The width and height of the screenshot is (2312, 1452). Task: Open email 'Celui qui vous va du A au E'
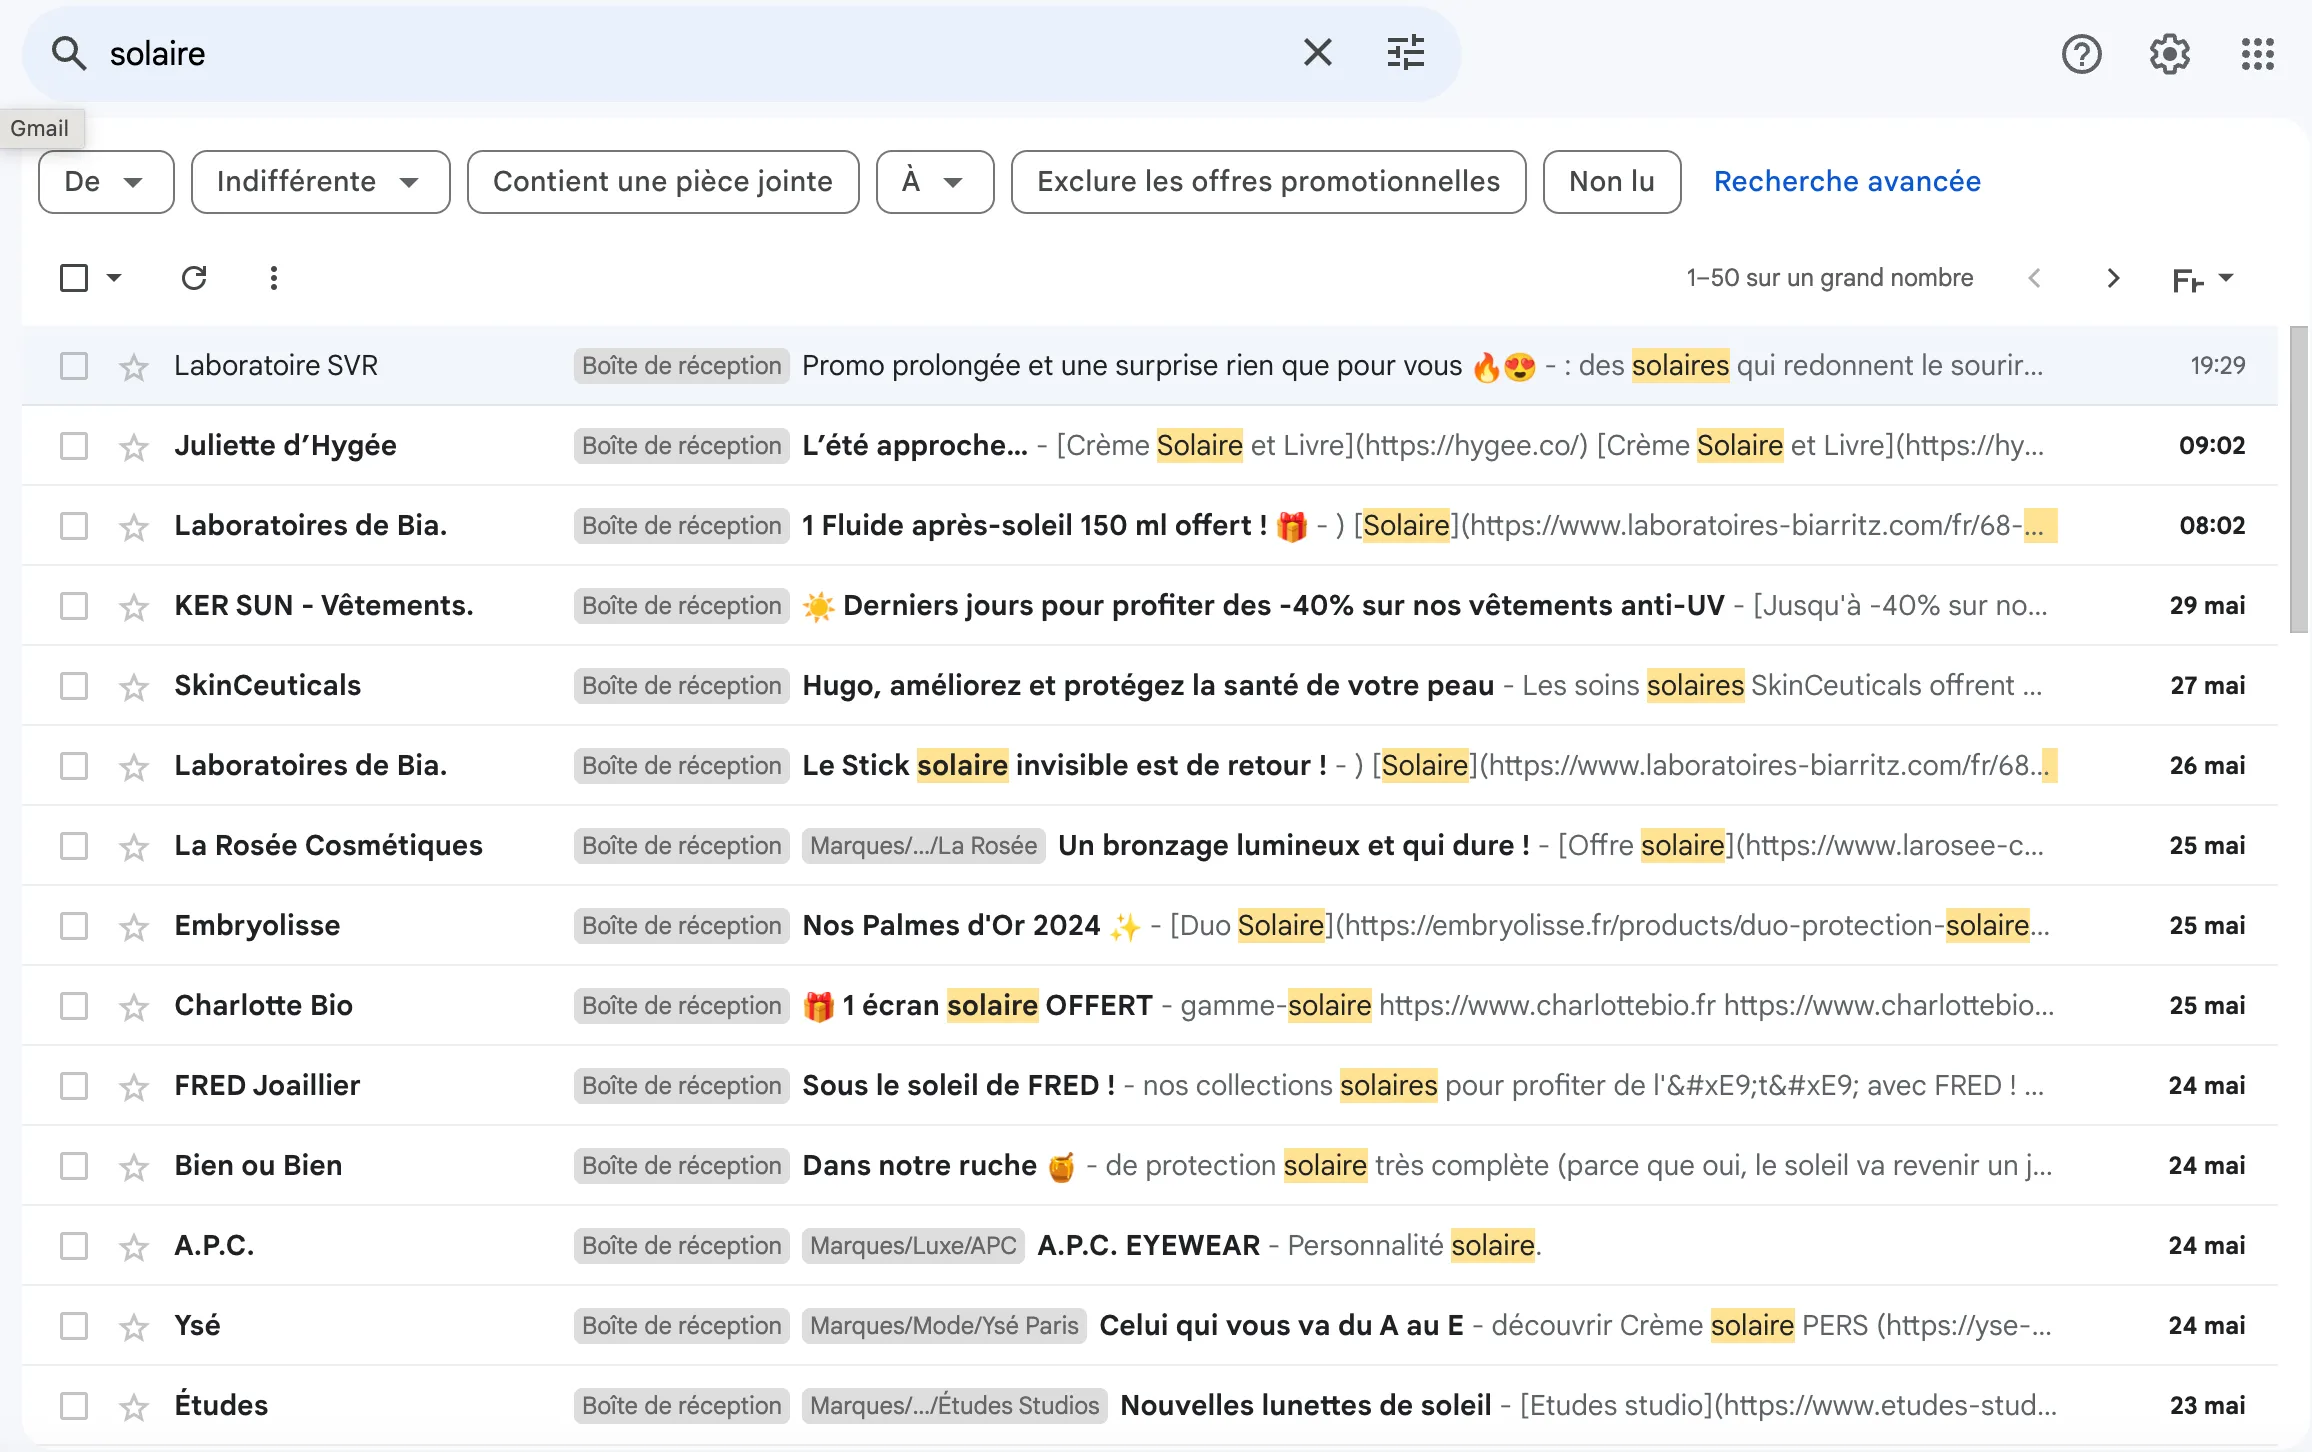(1281, 1326)
